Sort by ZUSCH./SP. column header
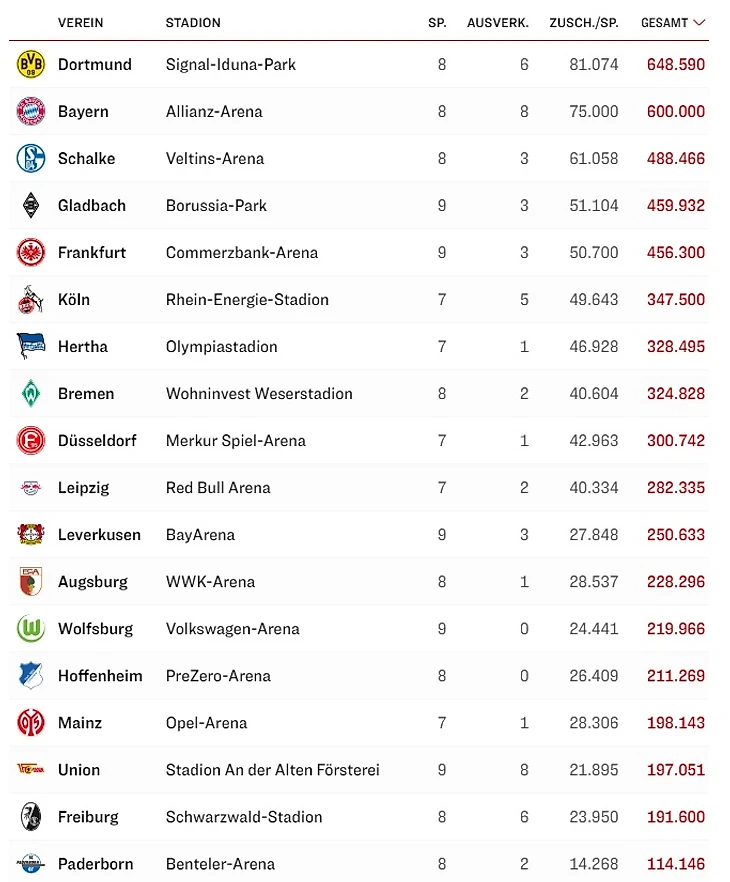730x882 pixels. click(x=584, y=22)
